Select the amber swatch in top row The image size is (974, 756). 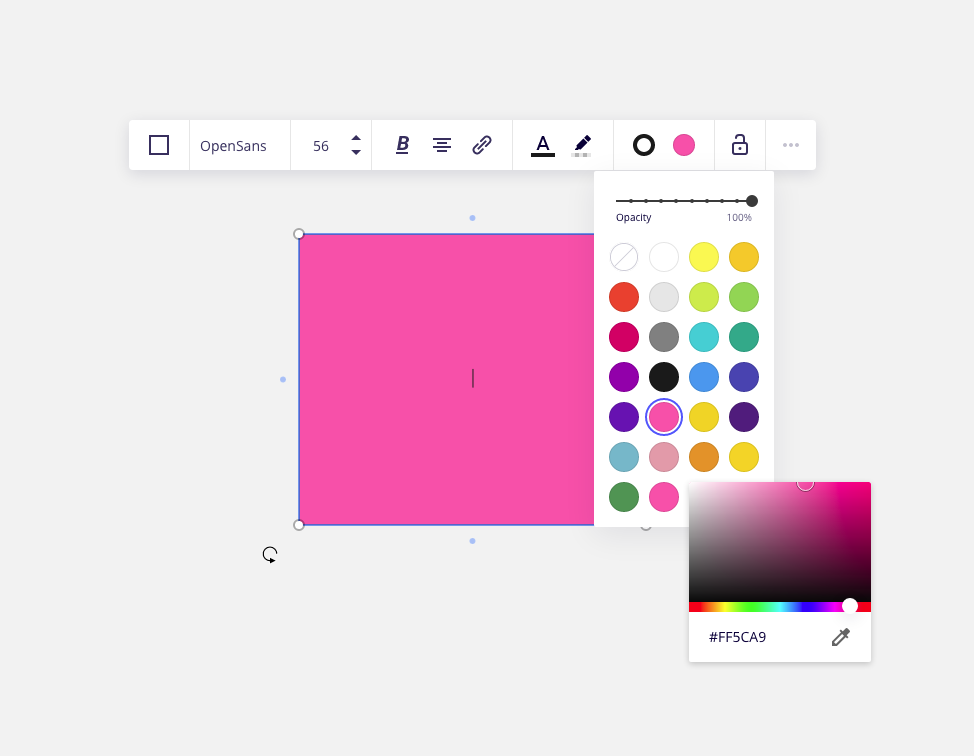point(744,257)
